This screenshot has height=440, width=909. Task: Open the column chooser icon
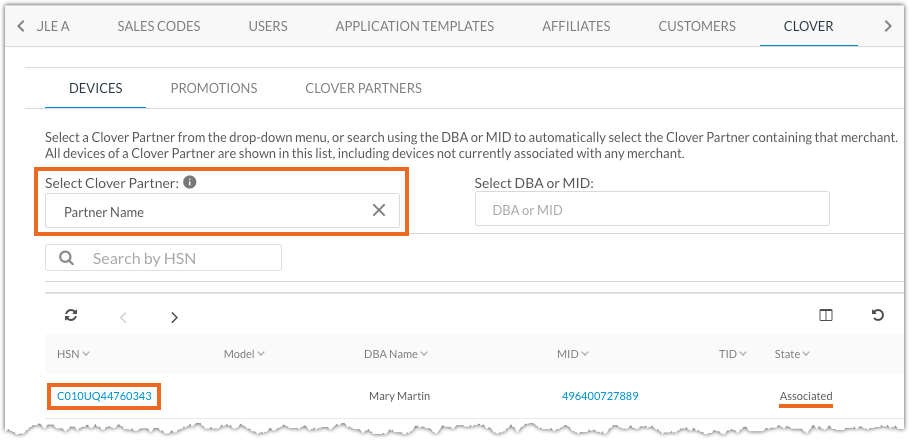point(826,316)
